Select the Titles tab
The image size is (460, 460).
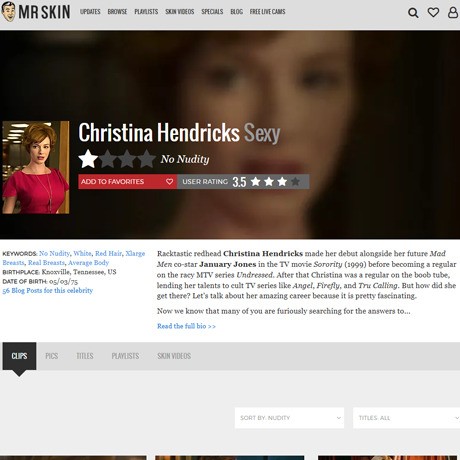[85, 356]
